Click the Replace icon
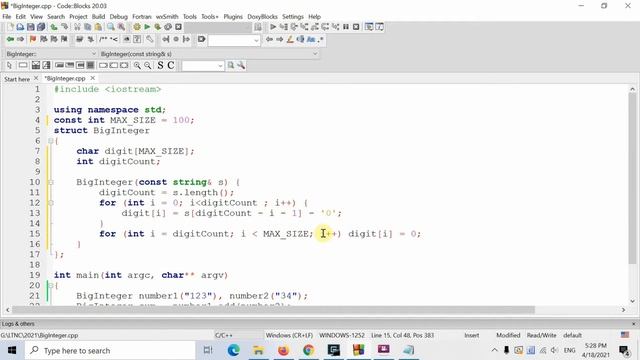640x360 pixels. pos(121,27)
